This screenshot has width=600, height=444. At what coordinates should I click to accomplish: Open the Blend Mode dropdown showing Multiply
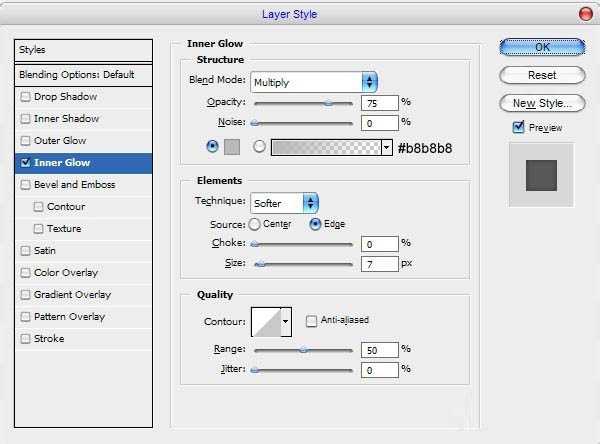(x=314, y=82)
